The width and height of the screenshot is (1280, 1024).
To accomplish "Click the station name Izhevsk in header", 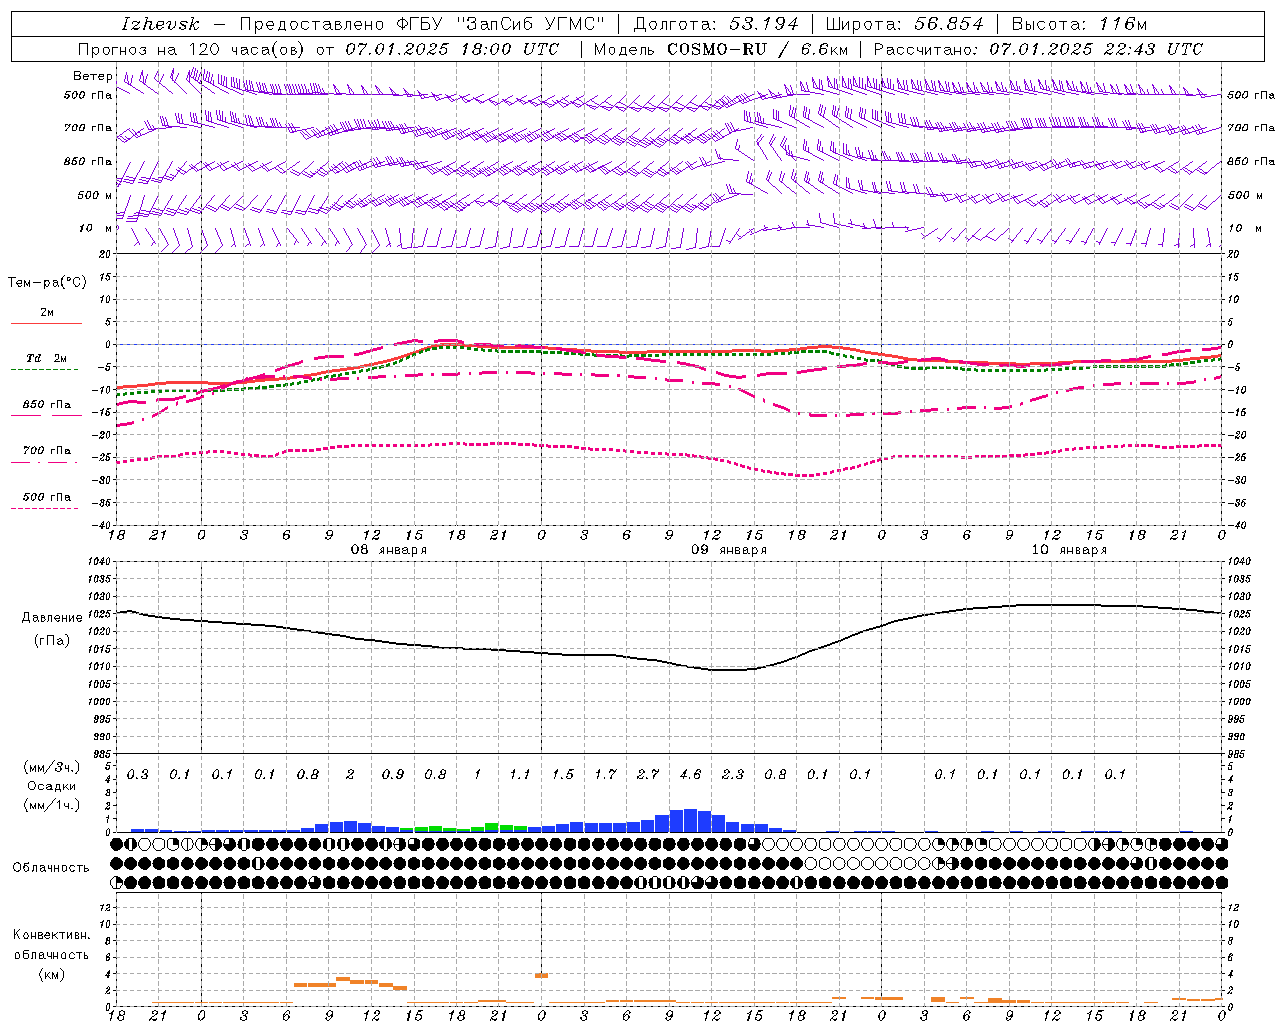I will click(x=160, y=24).
